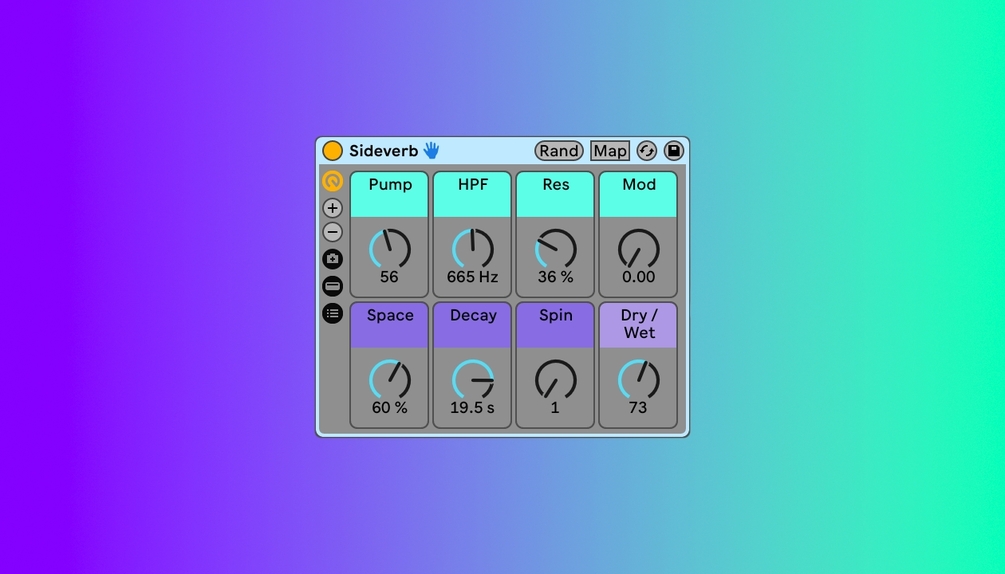
Task: Click the HPF knob at 665 Hz
Action: tap(472, 249)
